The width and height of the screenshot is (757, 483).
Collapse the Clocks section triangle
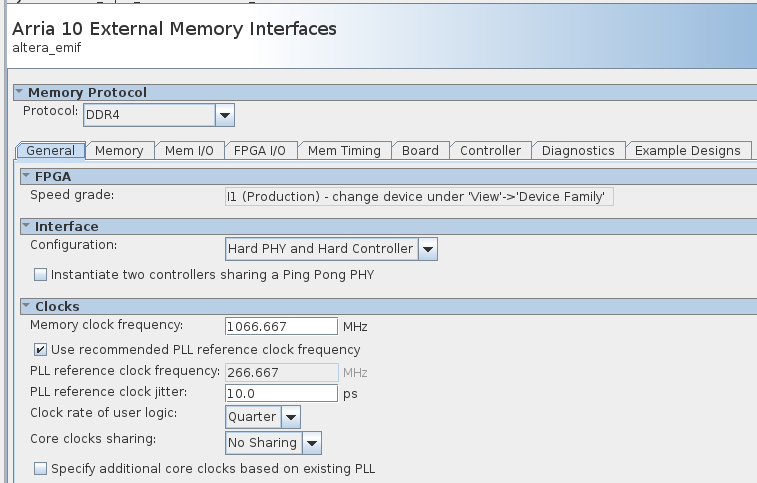tap(26, 307)
